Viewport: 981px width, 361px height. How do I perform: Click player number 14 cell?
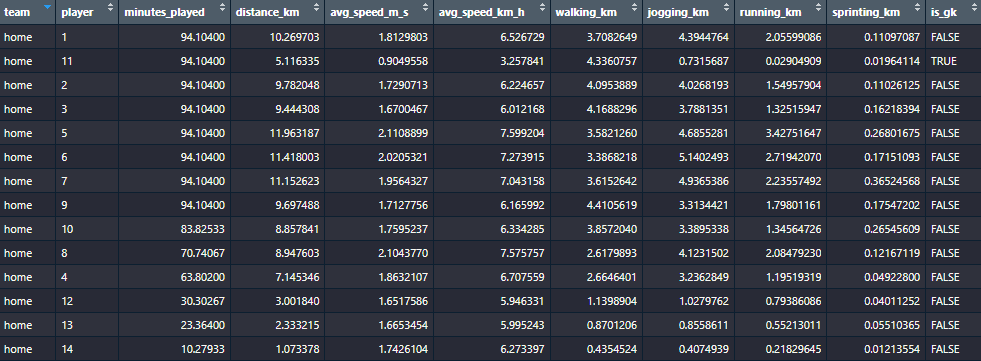point(86,349)
